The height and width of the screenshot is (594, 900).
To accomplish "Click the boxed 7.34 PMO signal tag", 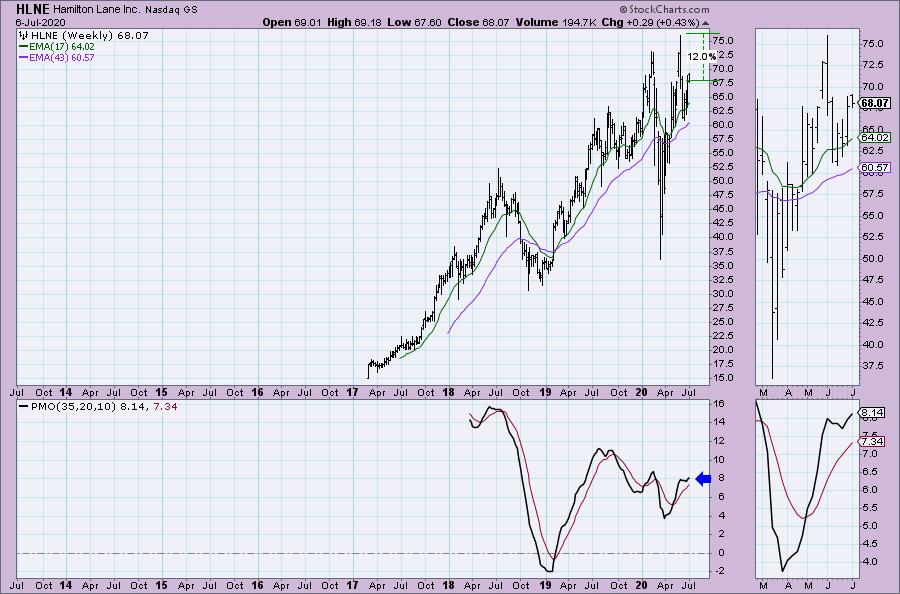I will click(x=872, y=441).
